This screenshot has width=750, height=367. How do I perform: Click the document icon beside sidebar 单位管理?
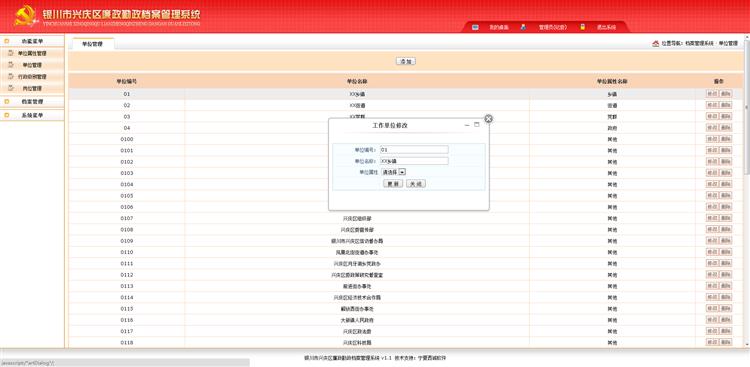(x=11, y=65)
